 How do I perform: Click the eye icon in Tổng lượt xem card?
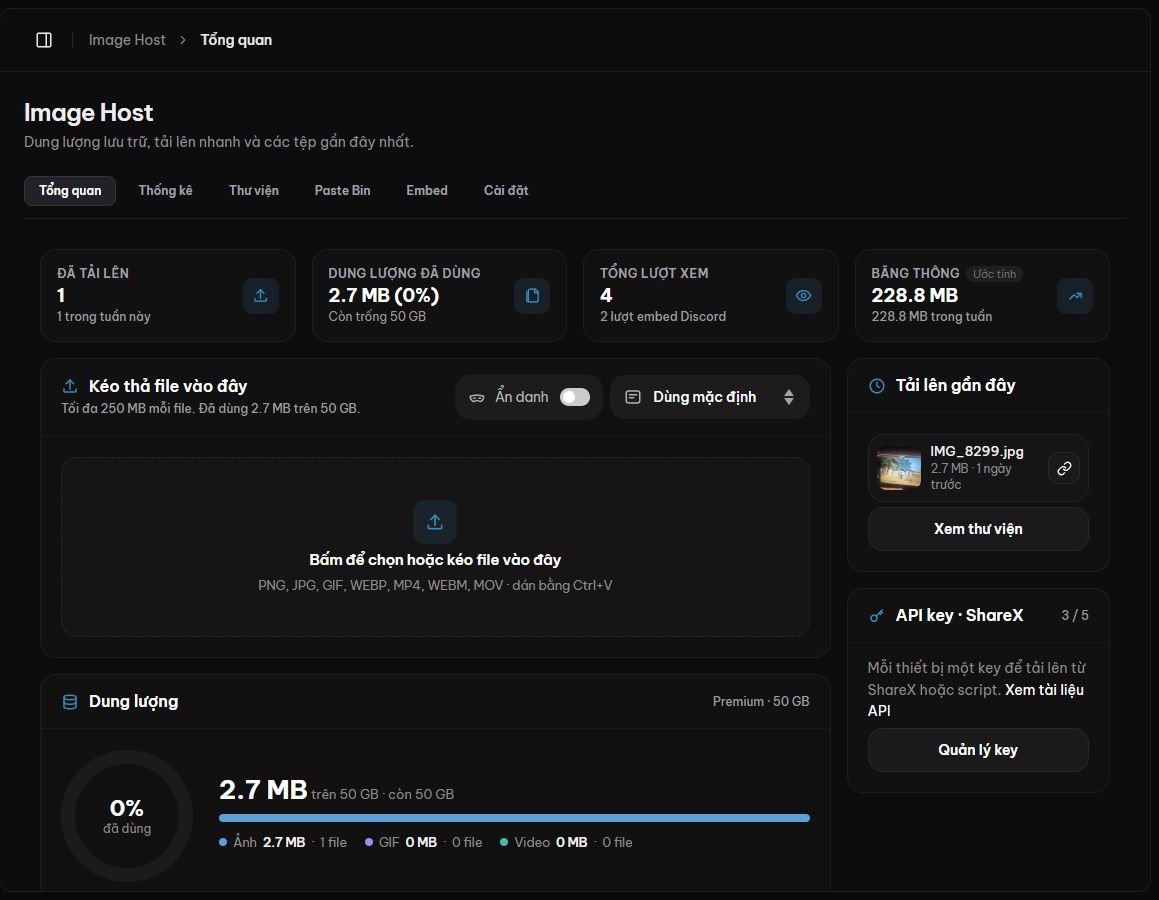803,296
